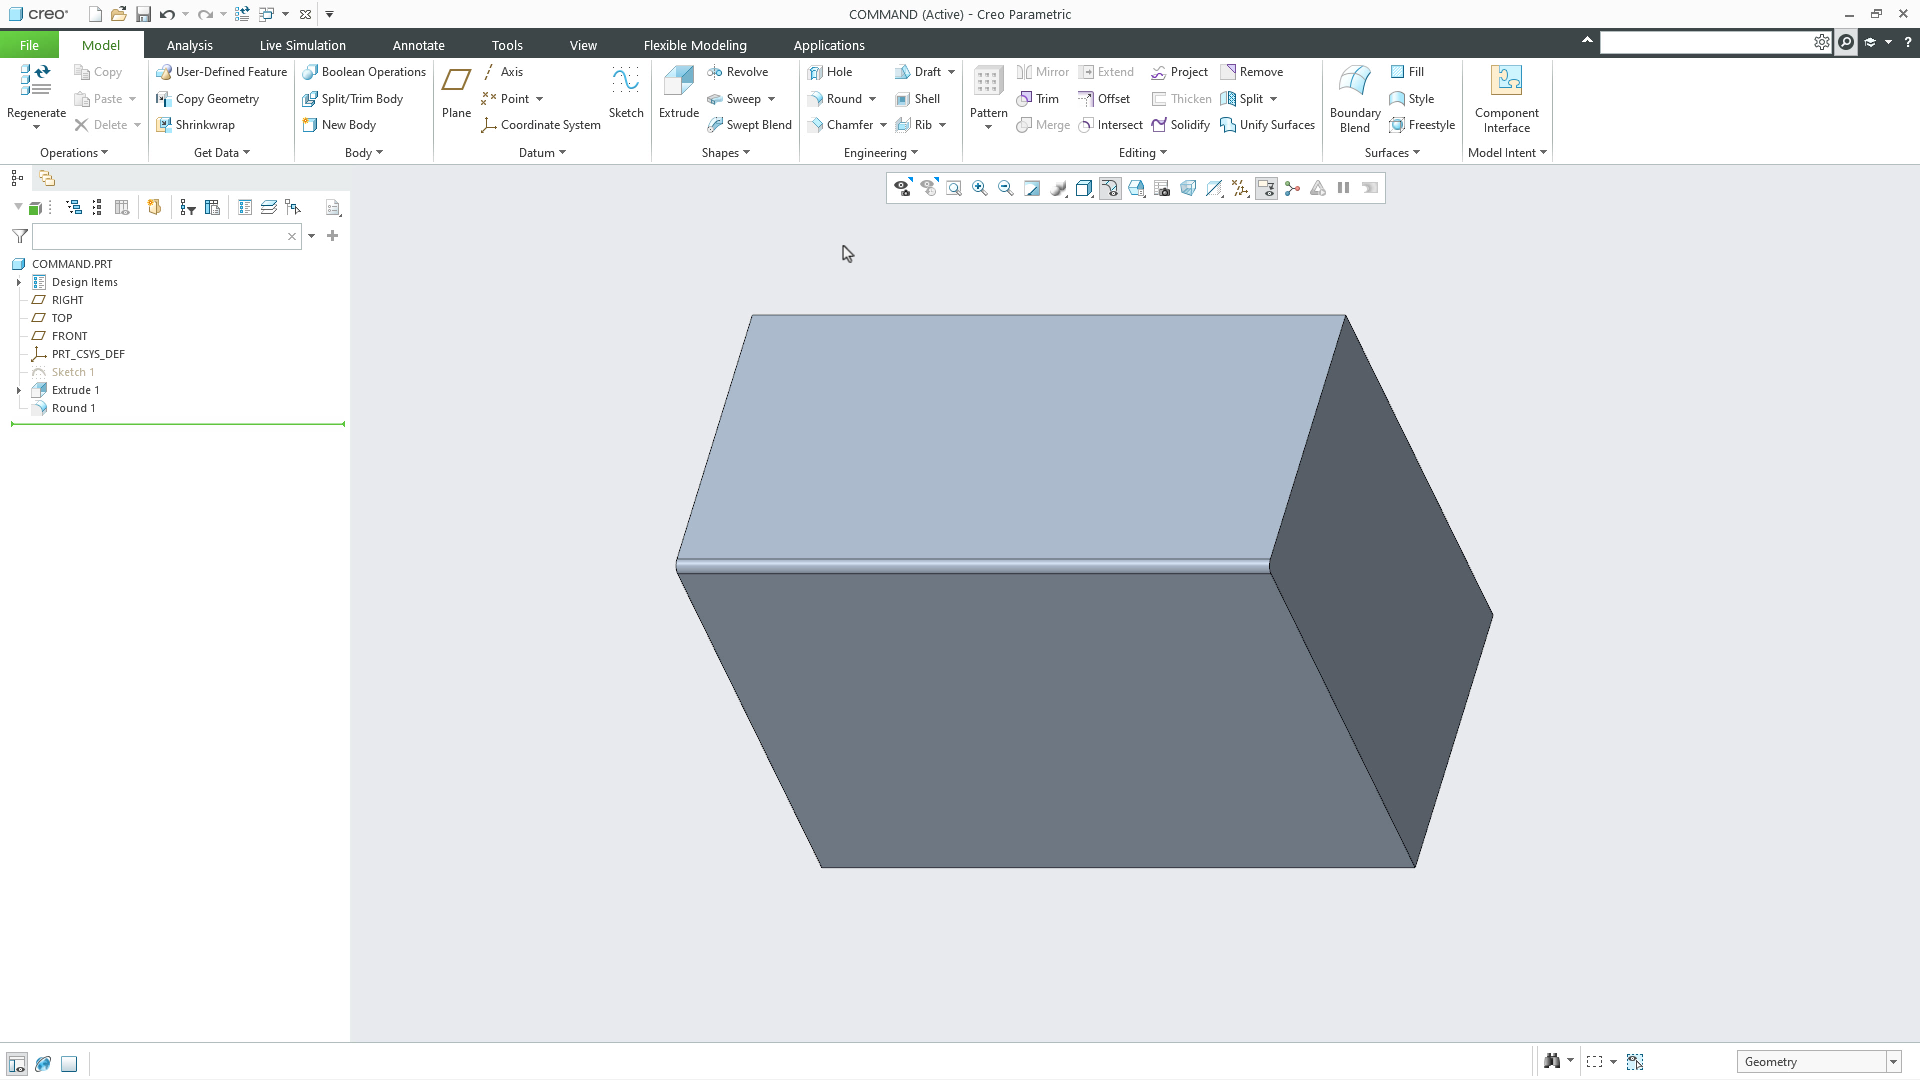The height and width of the screenshot is (1080, 1920).
Task: Expand the Extrude 1 tree node
Action: (x=17, y=390)
